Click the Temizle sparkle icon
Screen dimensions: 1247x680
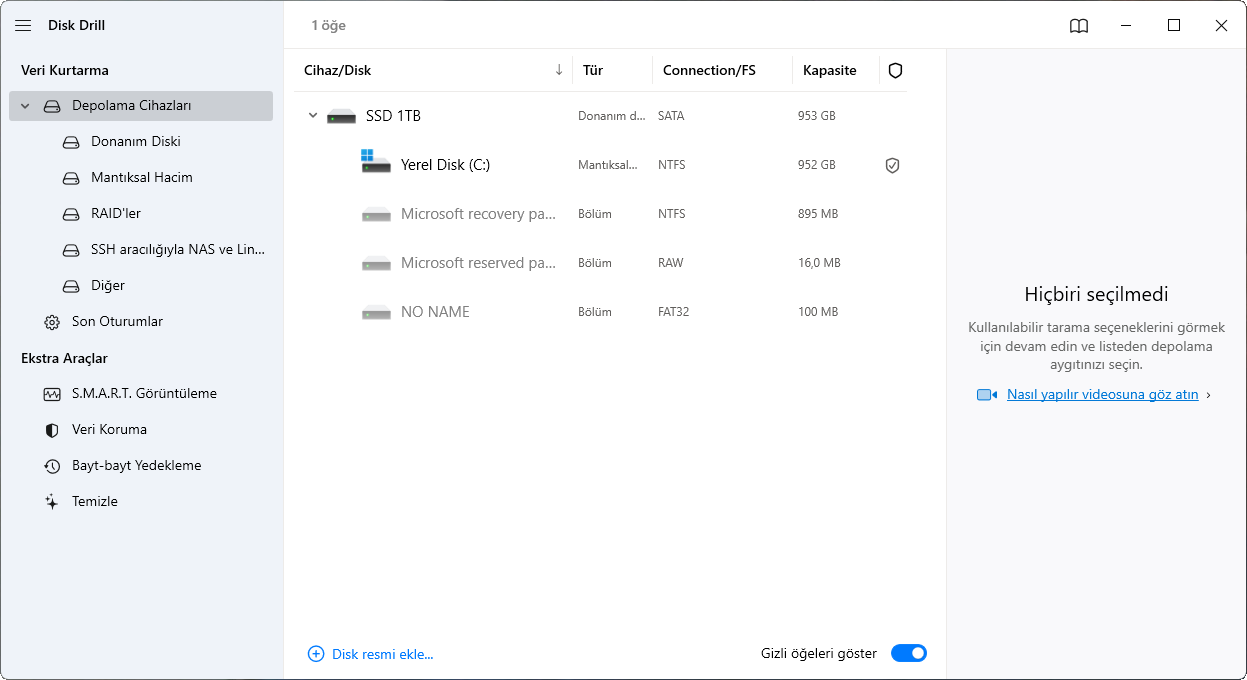tap(52, 502)
